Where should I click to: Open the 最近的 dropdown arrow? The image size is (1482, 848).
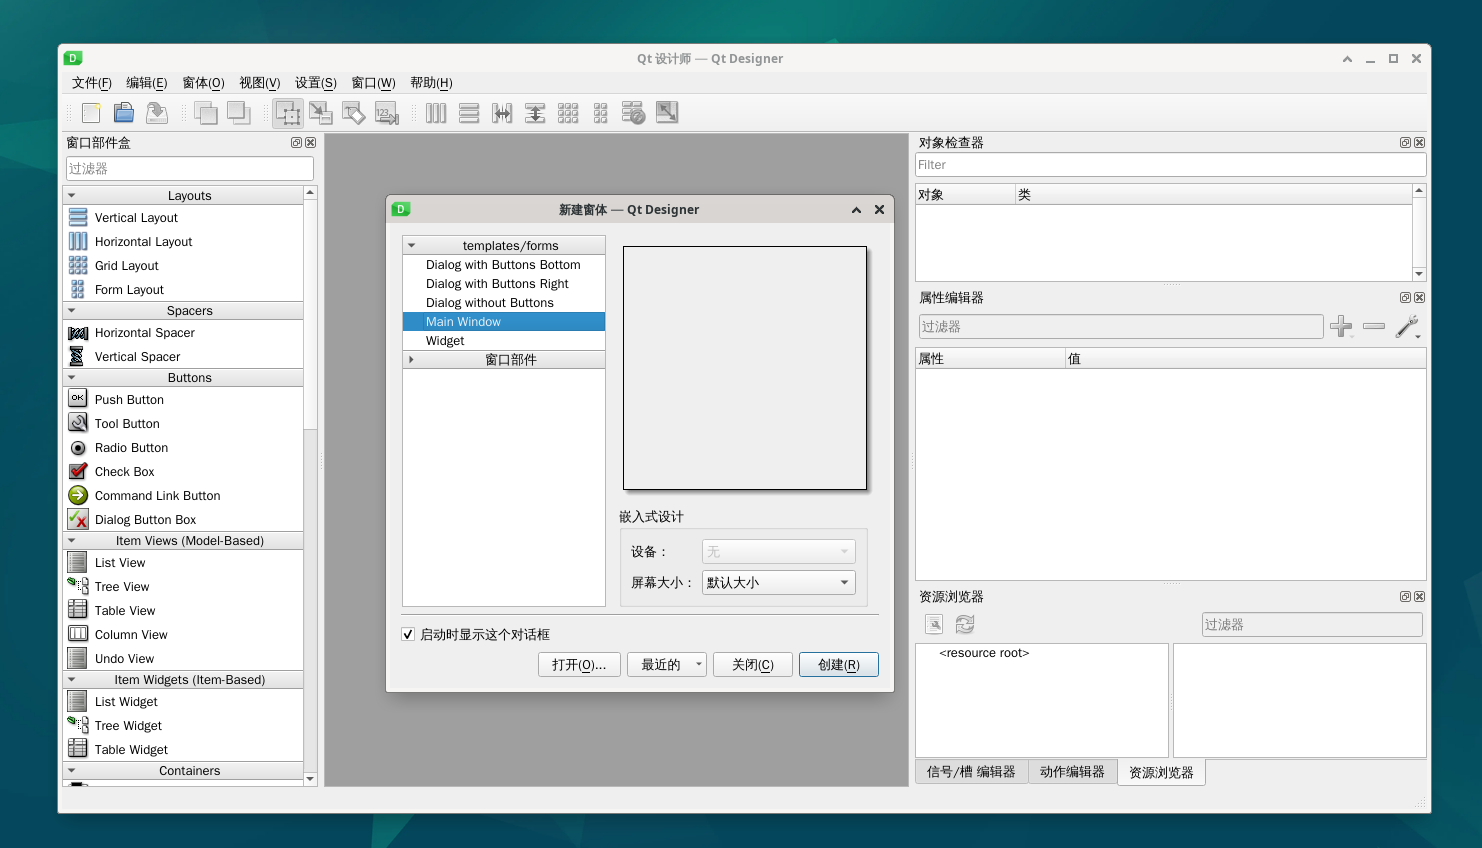click(699, 664)
